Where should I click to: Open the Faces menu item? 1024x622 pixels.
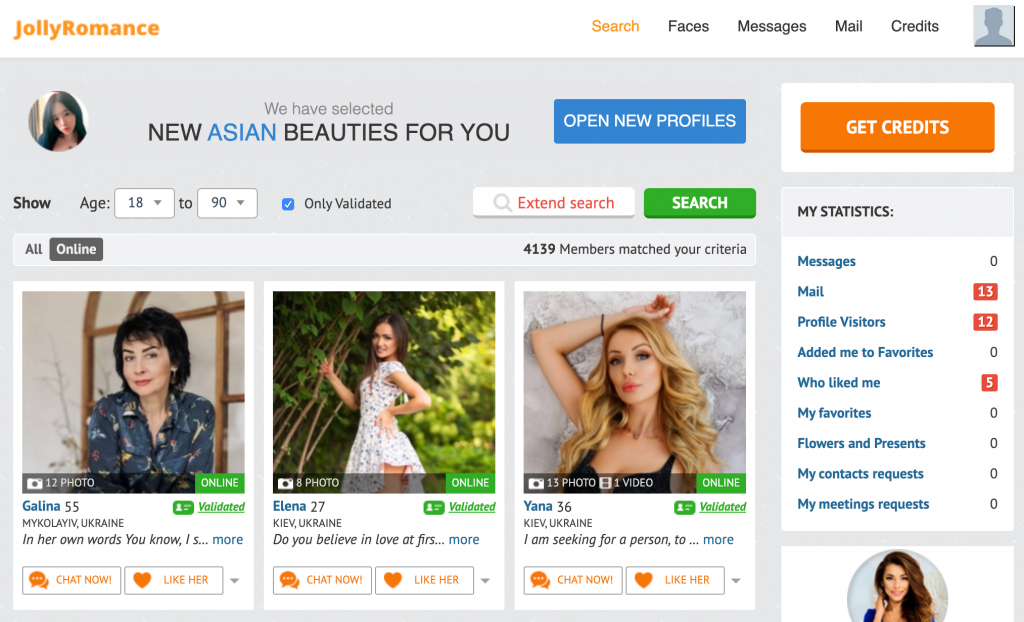(688, 26)
